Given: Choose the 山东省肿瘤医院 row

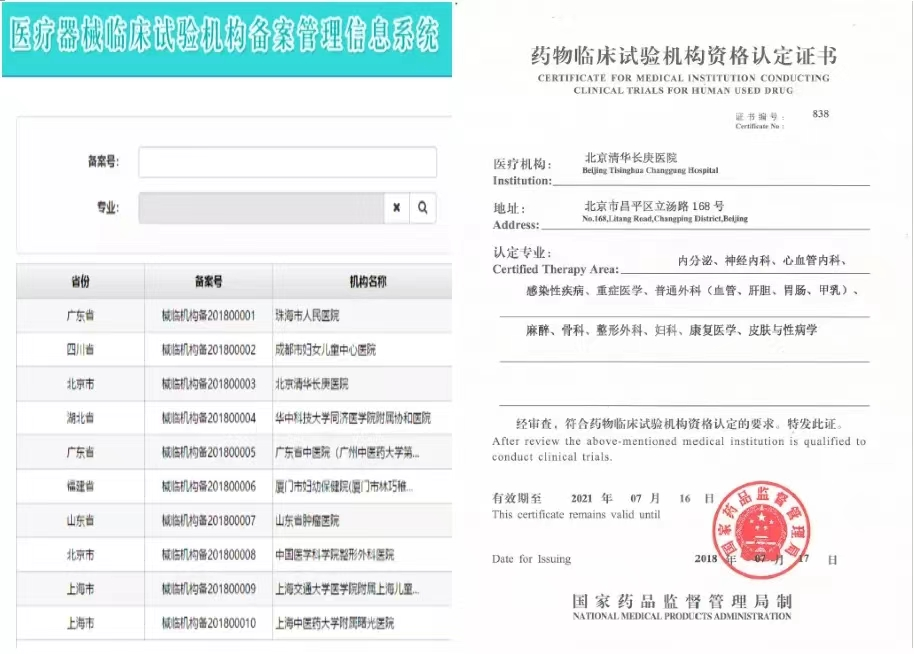Looking at the screenshot, I should click(x=307, y=521).
